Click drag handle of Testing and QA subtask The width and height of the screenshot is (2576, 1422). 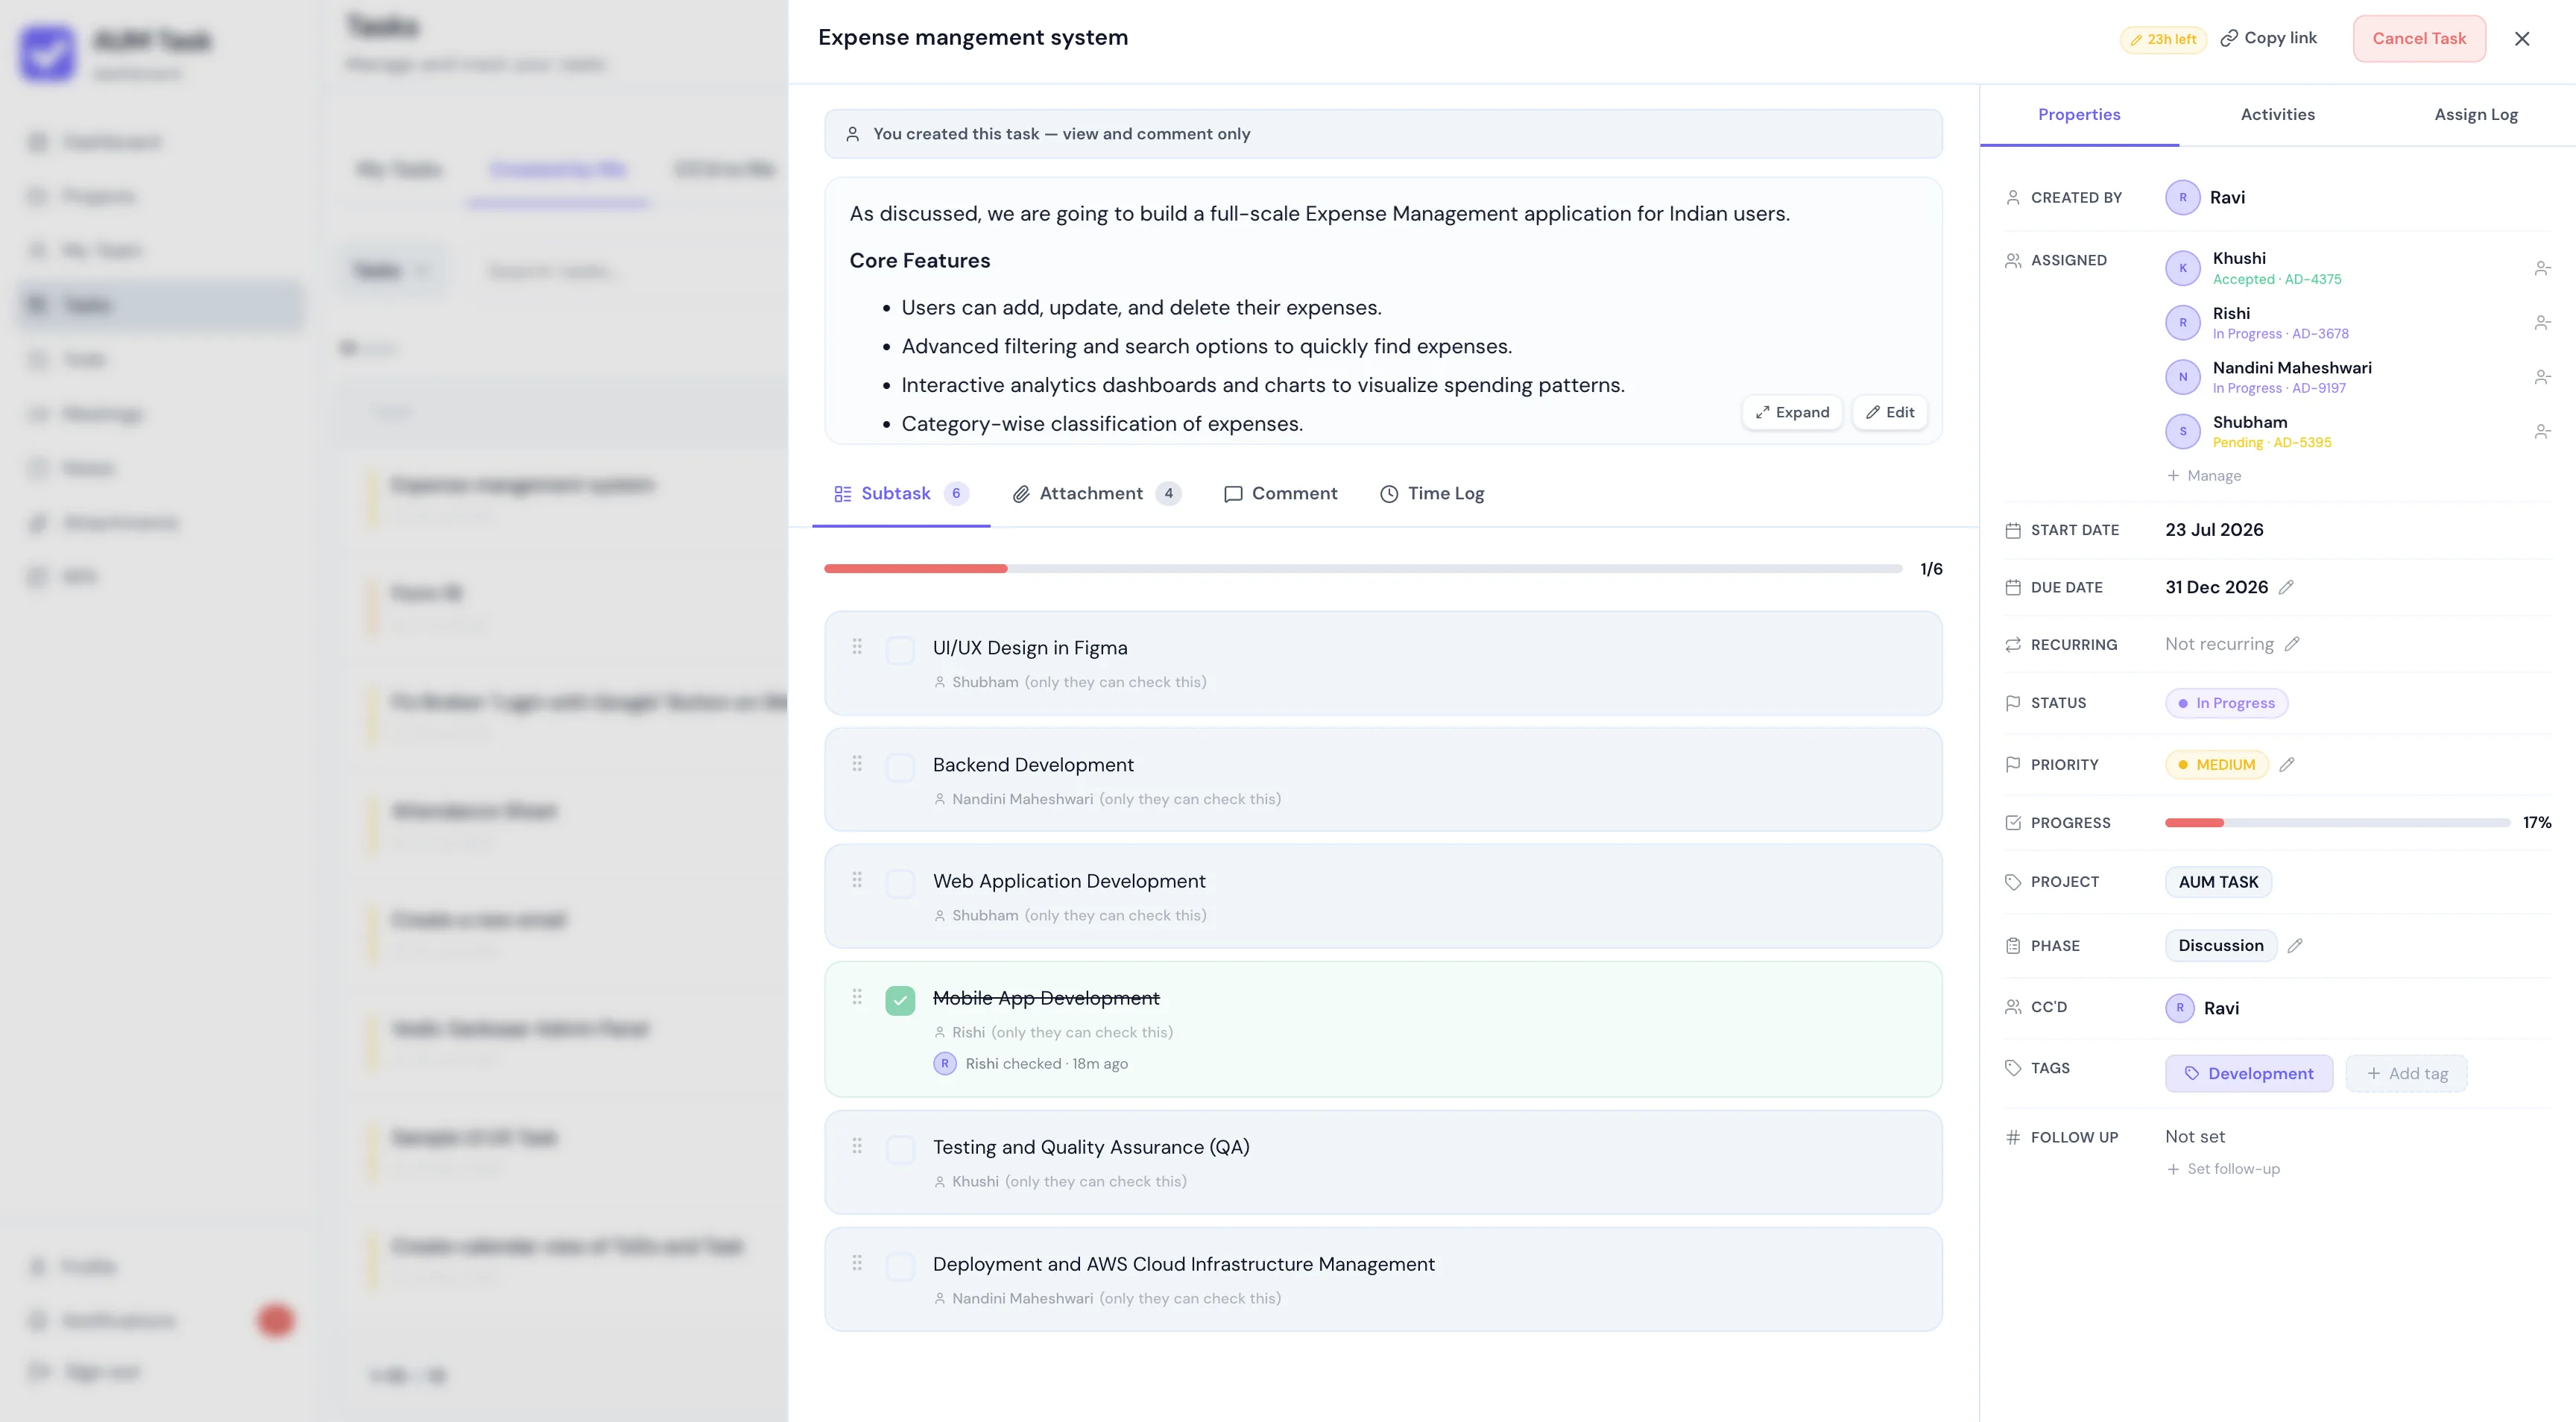pyautogui.click(x=857, y=1145)
